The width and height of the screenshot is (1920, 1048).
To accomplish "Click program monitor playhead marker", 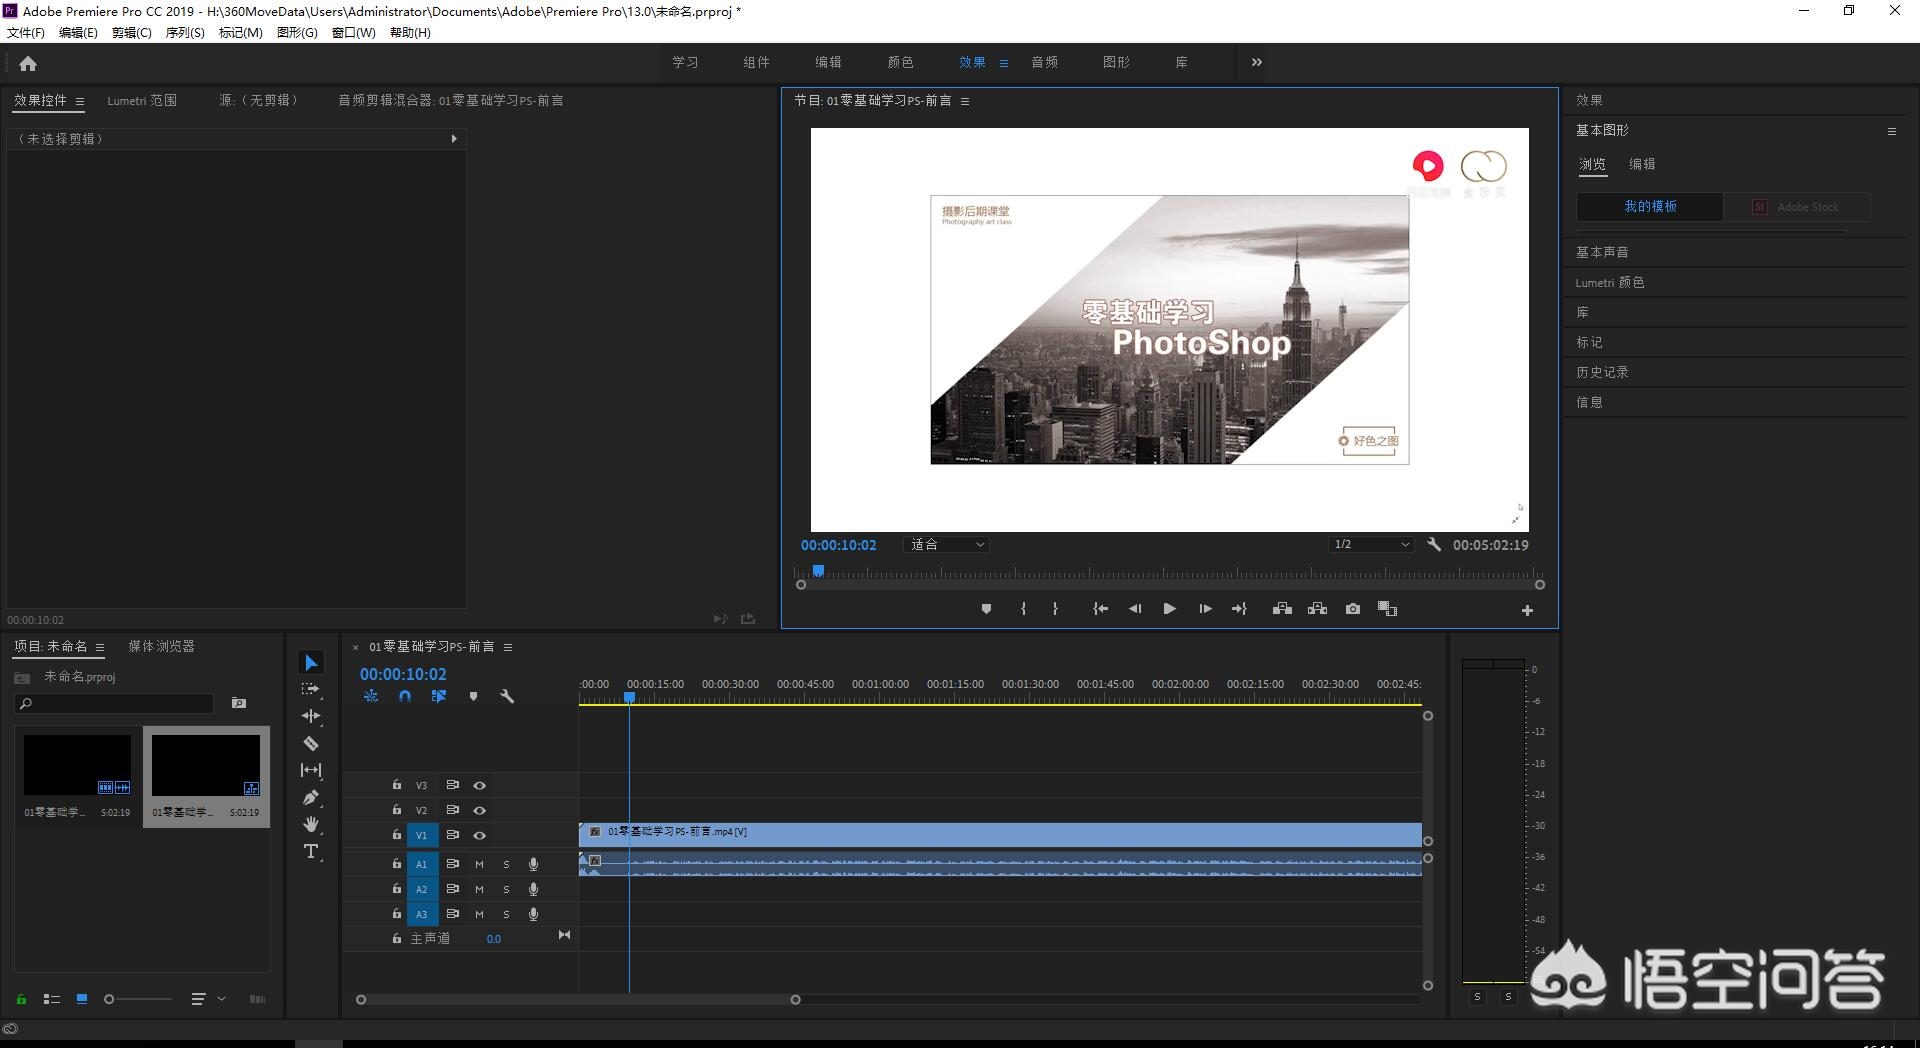I will tap(818, 571).
